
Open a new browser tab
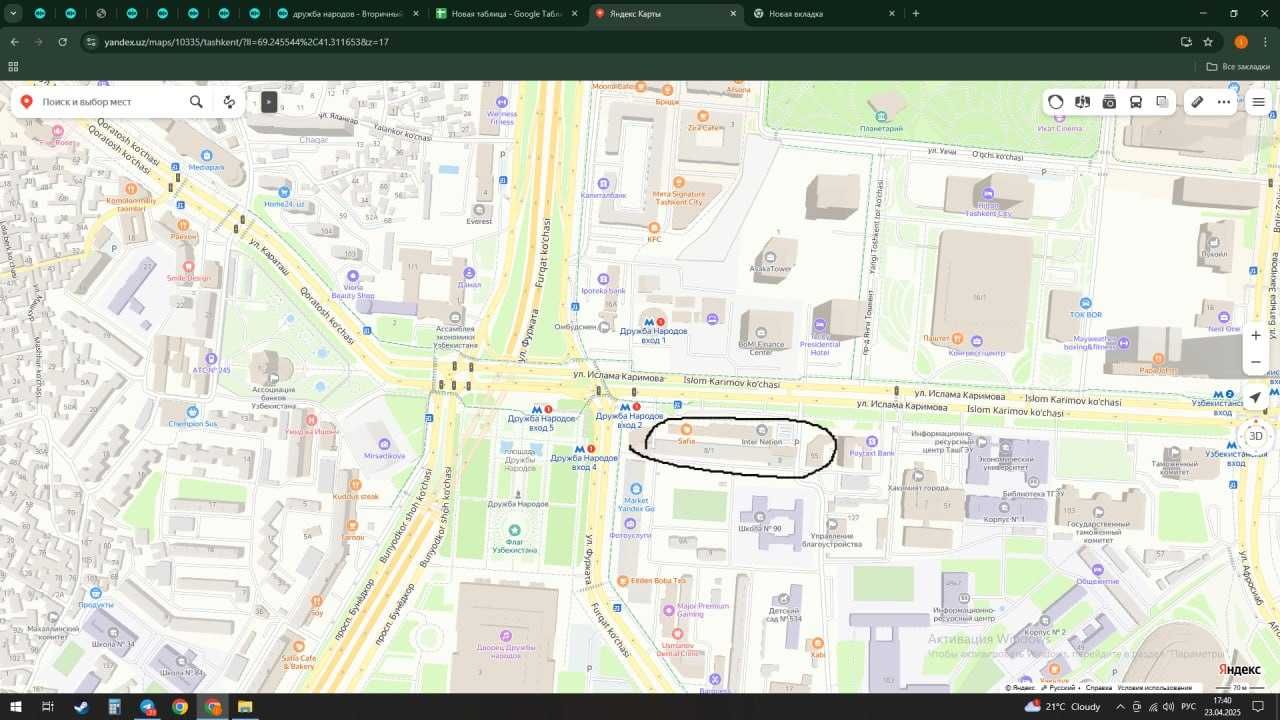(915, 14)
